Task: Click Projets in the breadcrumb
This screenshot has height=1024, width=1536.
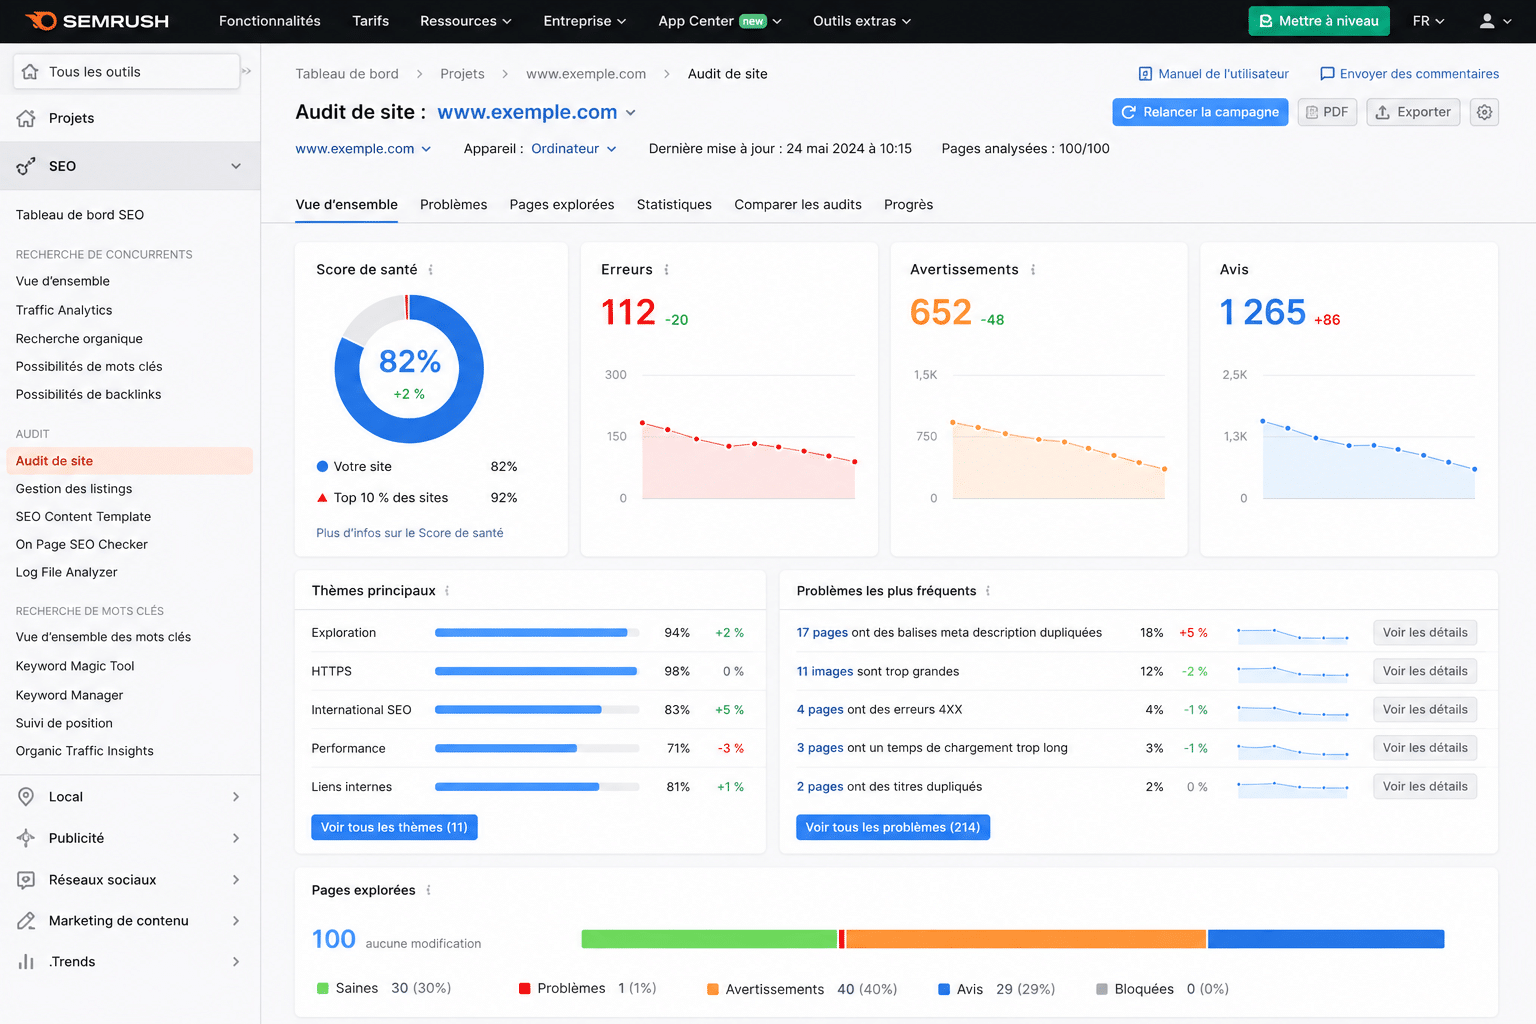Action: 462,74
